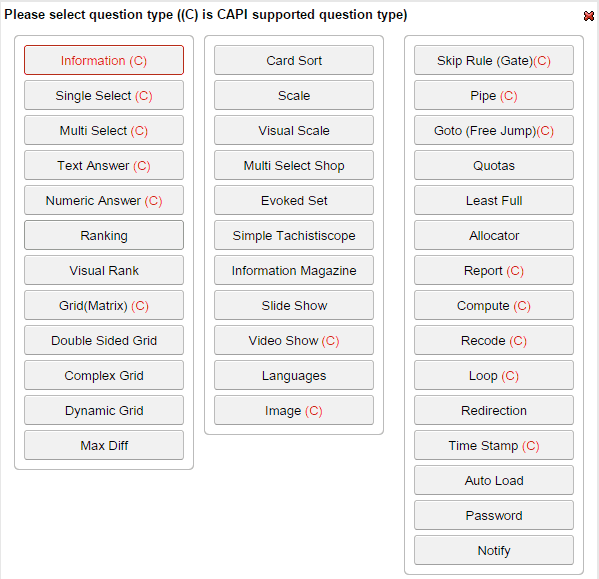Click the Max Diff button
This screenshot has width=599, height=579.
pyautogui.click(x=104, y=445)
